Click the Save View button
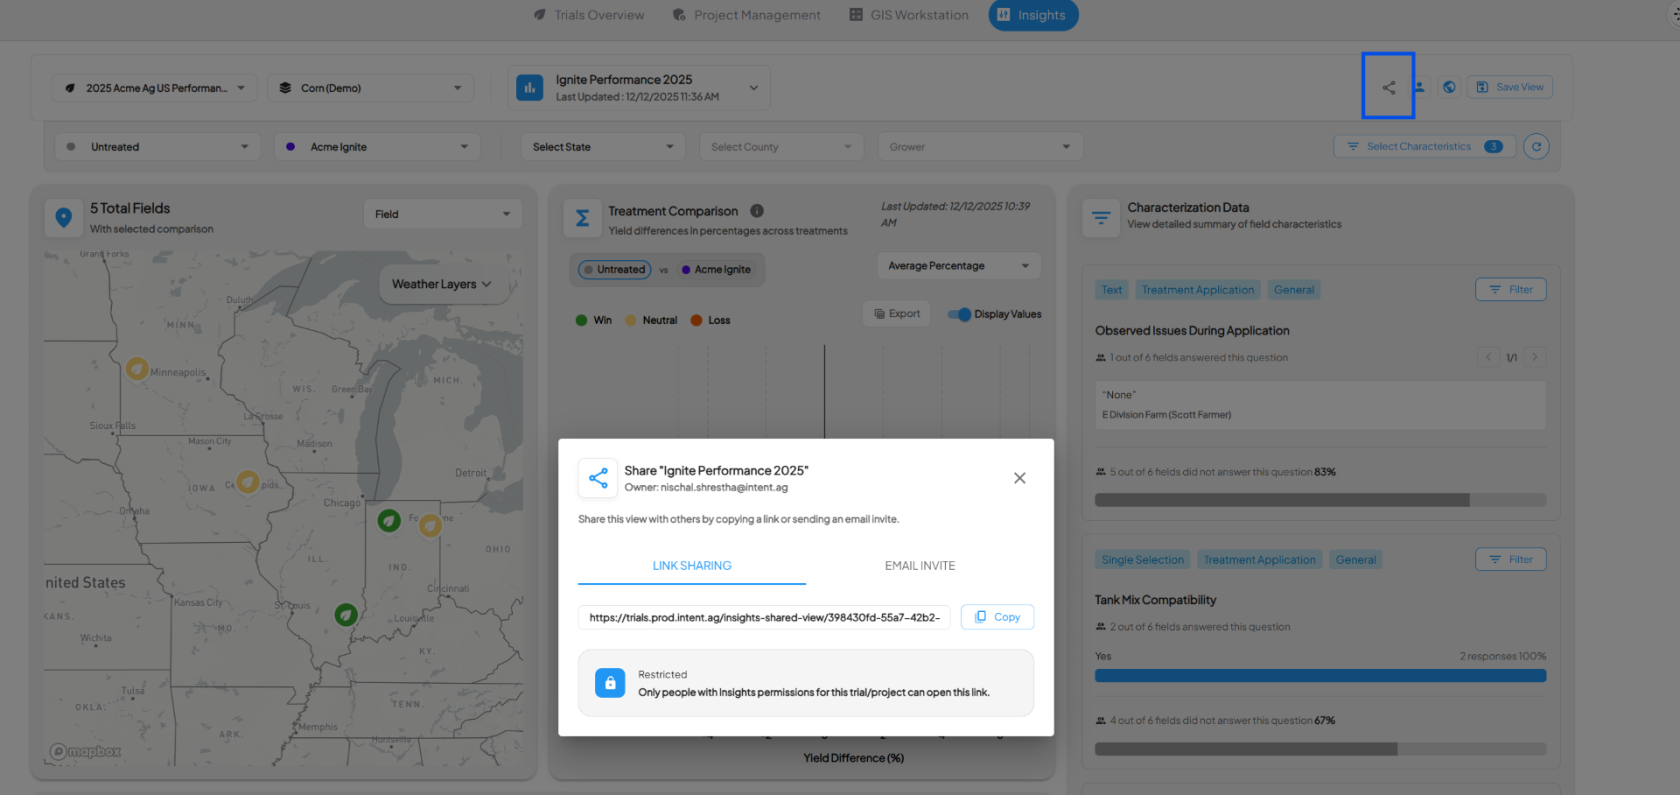Screen dimensions: 1680x795 1509,88
